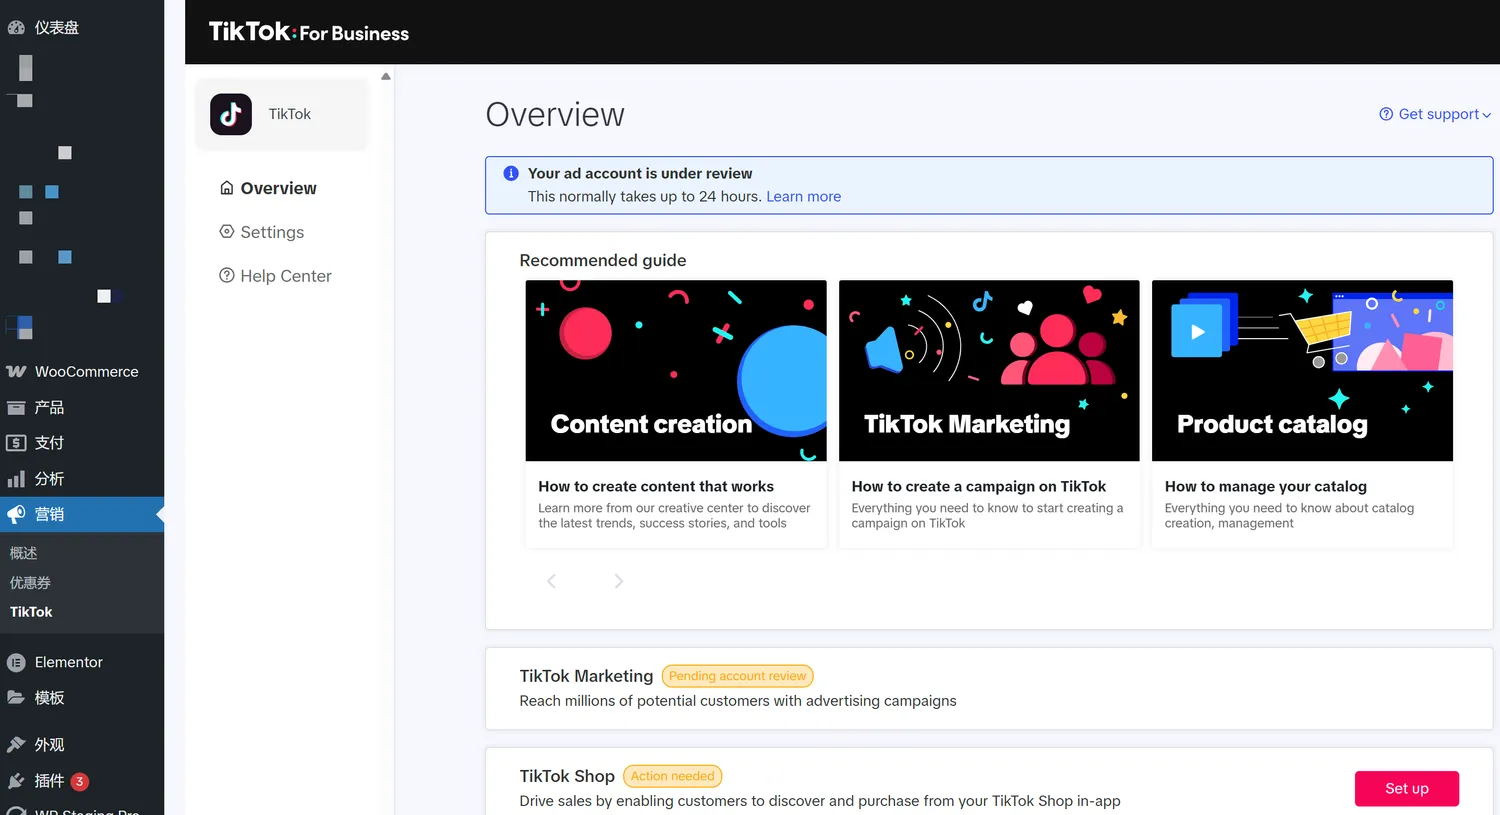Click the TikTok For Business header logo
1500x815 pixels.
tap(309, 32)
